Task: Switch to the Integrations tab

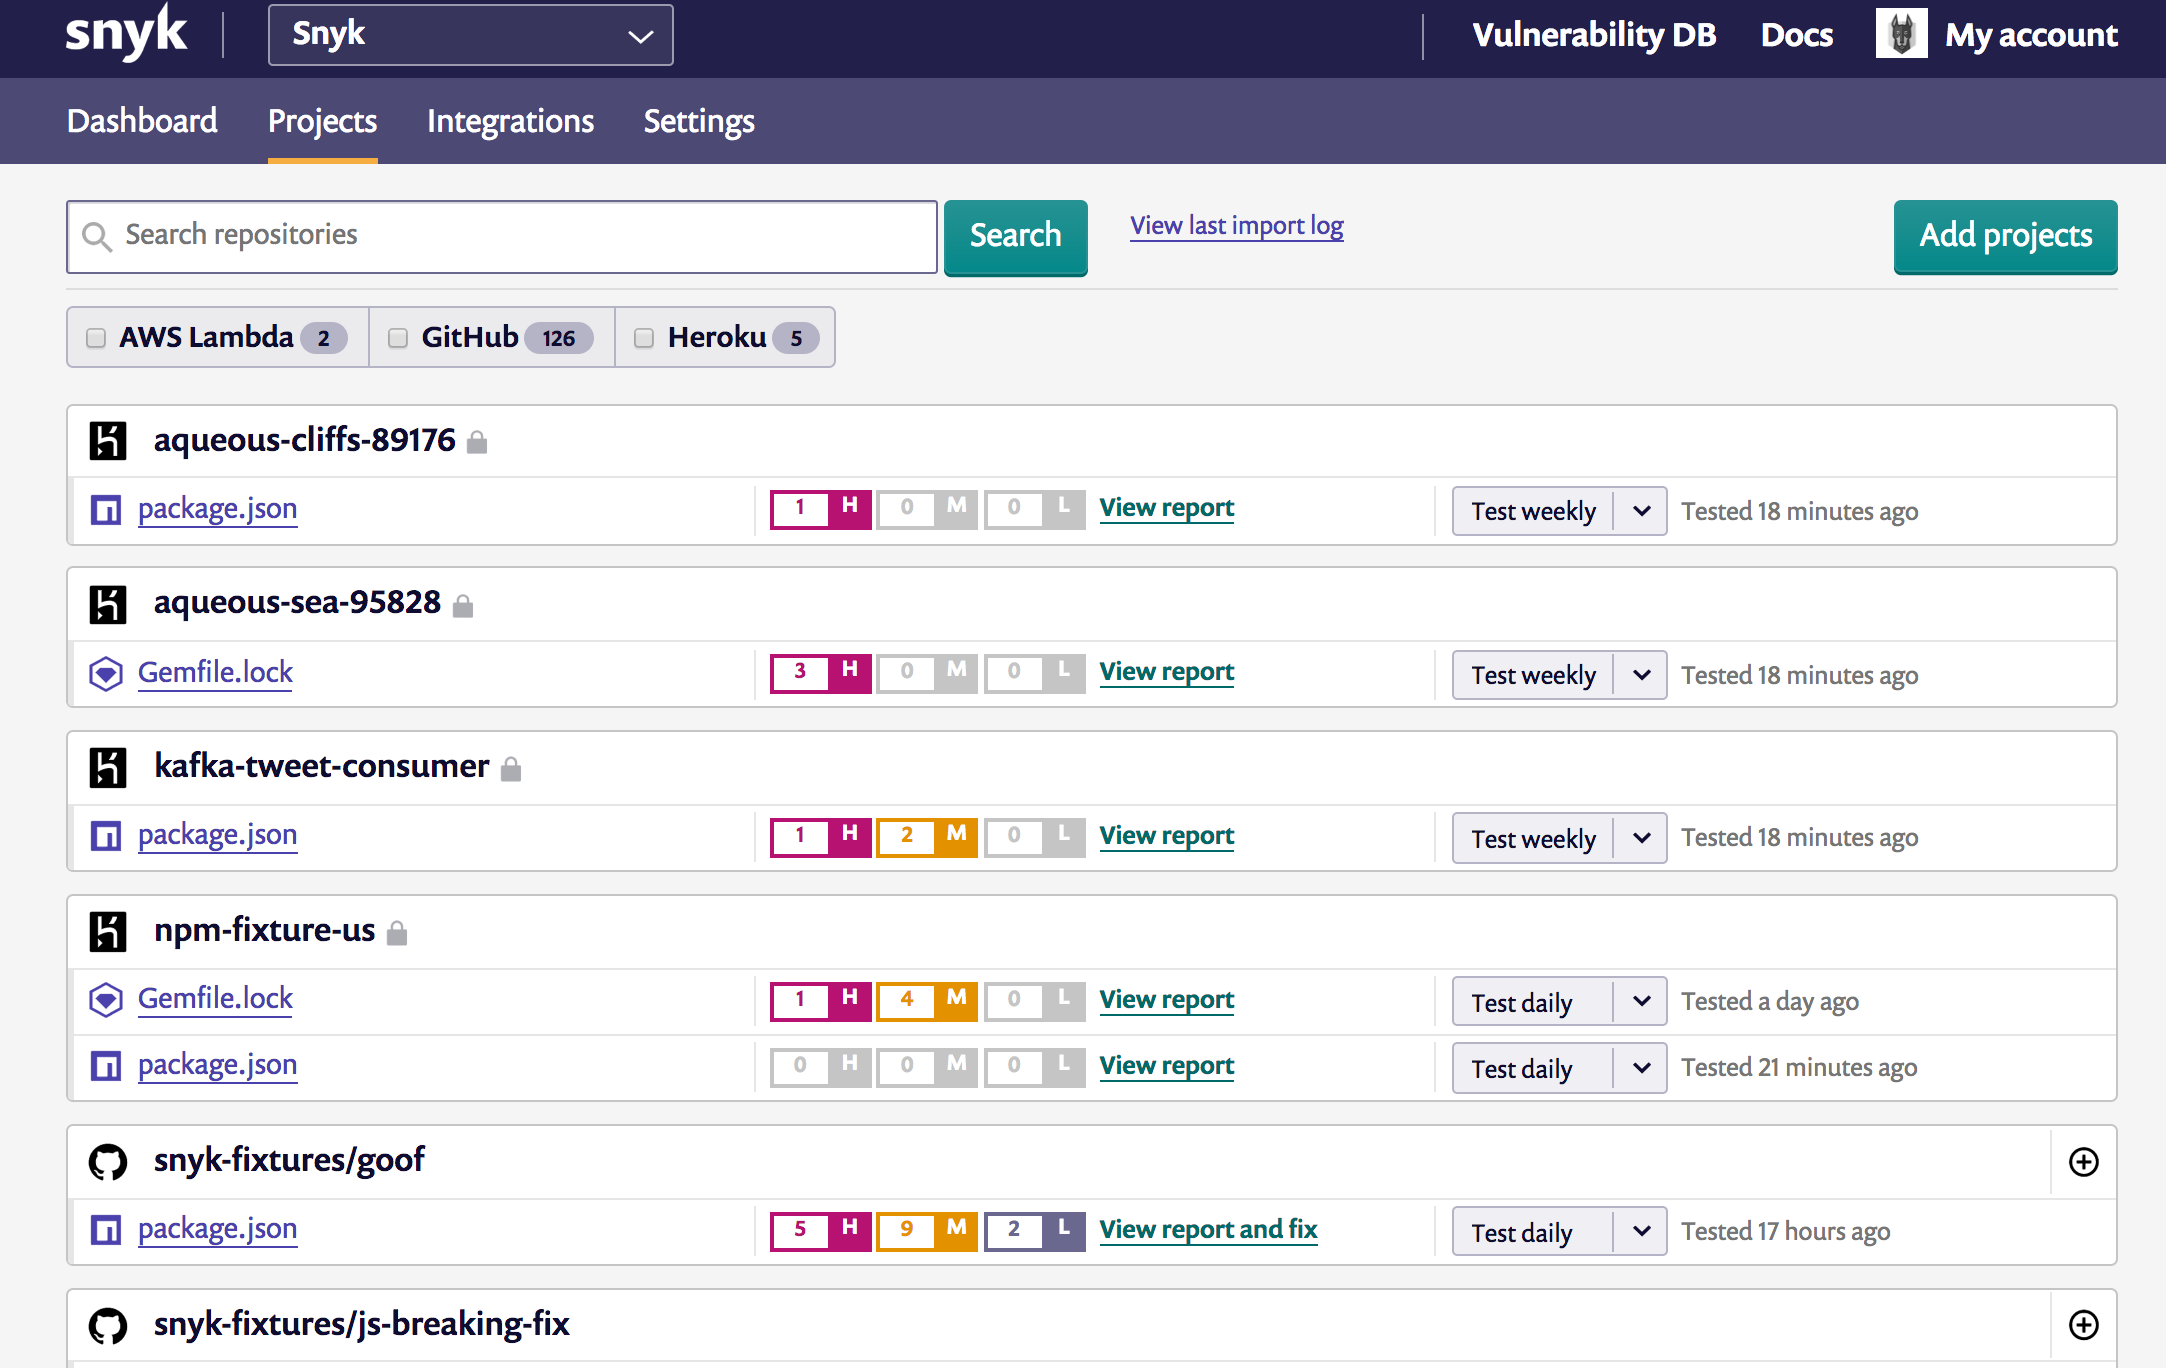Action: tap(510, 121)
